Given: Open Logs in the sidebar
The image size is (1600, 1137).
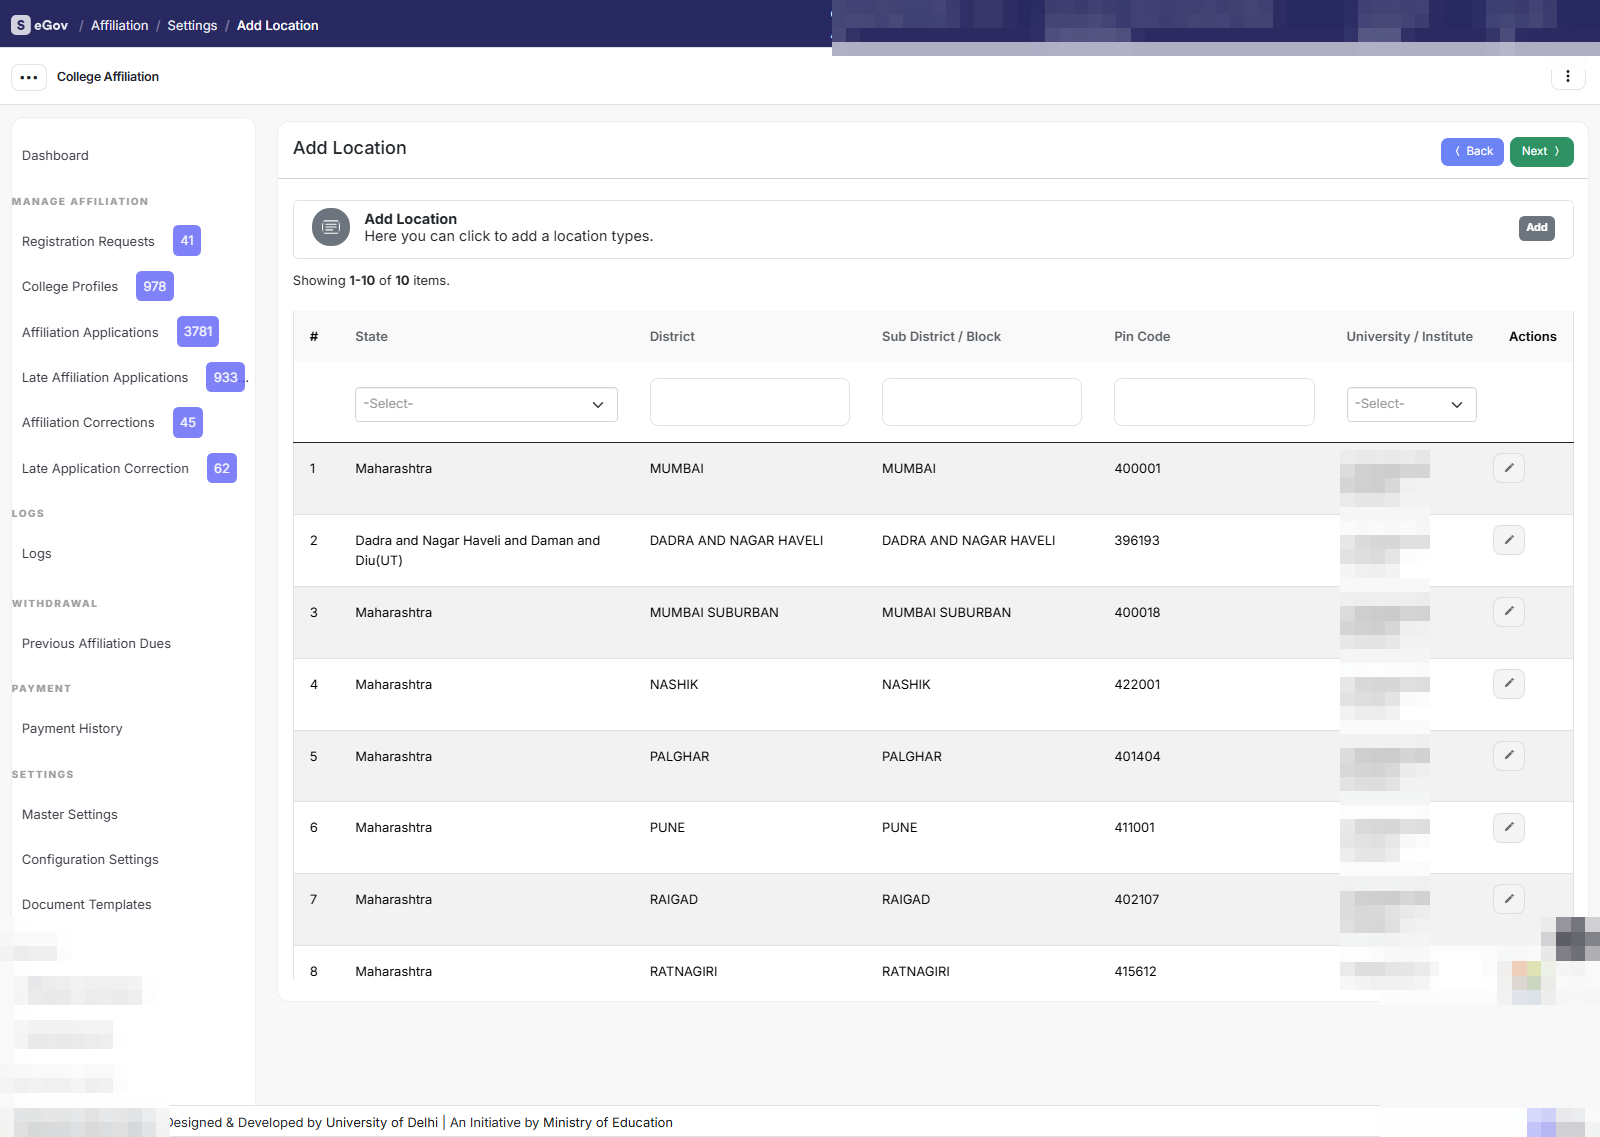Looking at the screenshot, I should (37, 553).
